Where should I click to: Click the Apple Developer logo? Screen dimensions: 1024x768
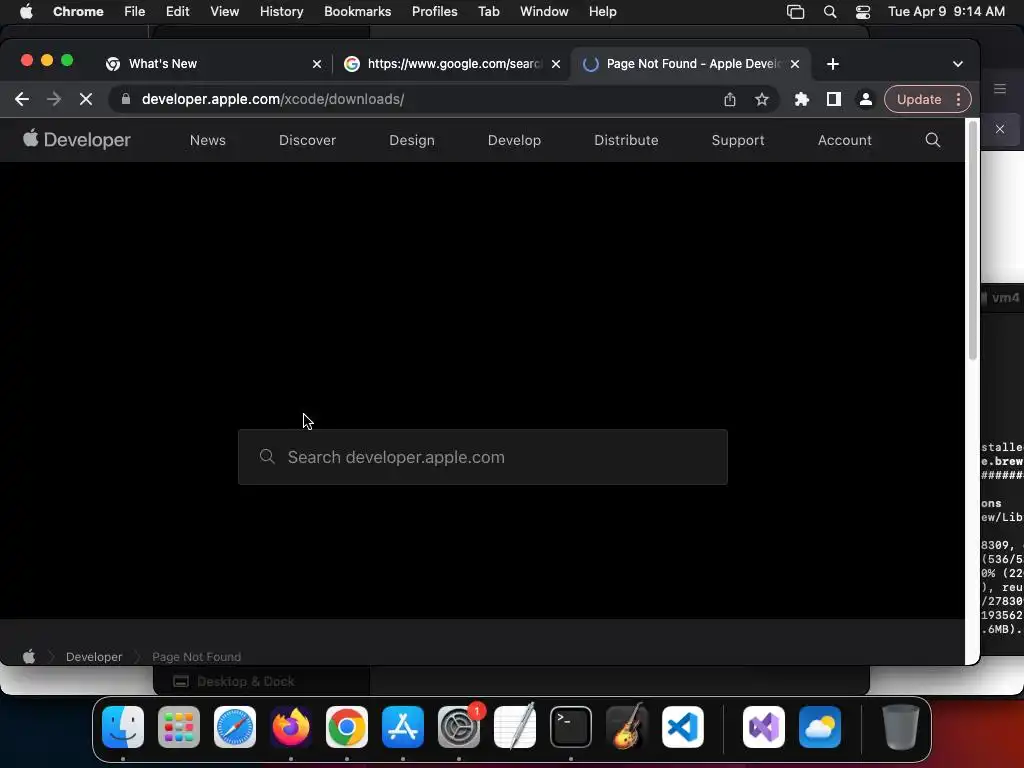pos(77,140)
